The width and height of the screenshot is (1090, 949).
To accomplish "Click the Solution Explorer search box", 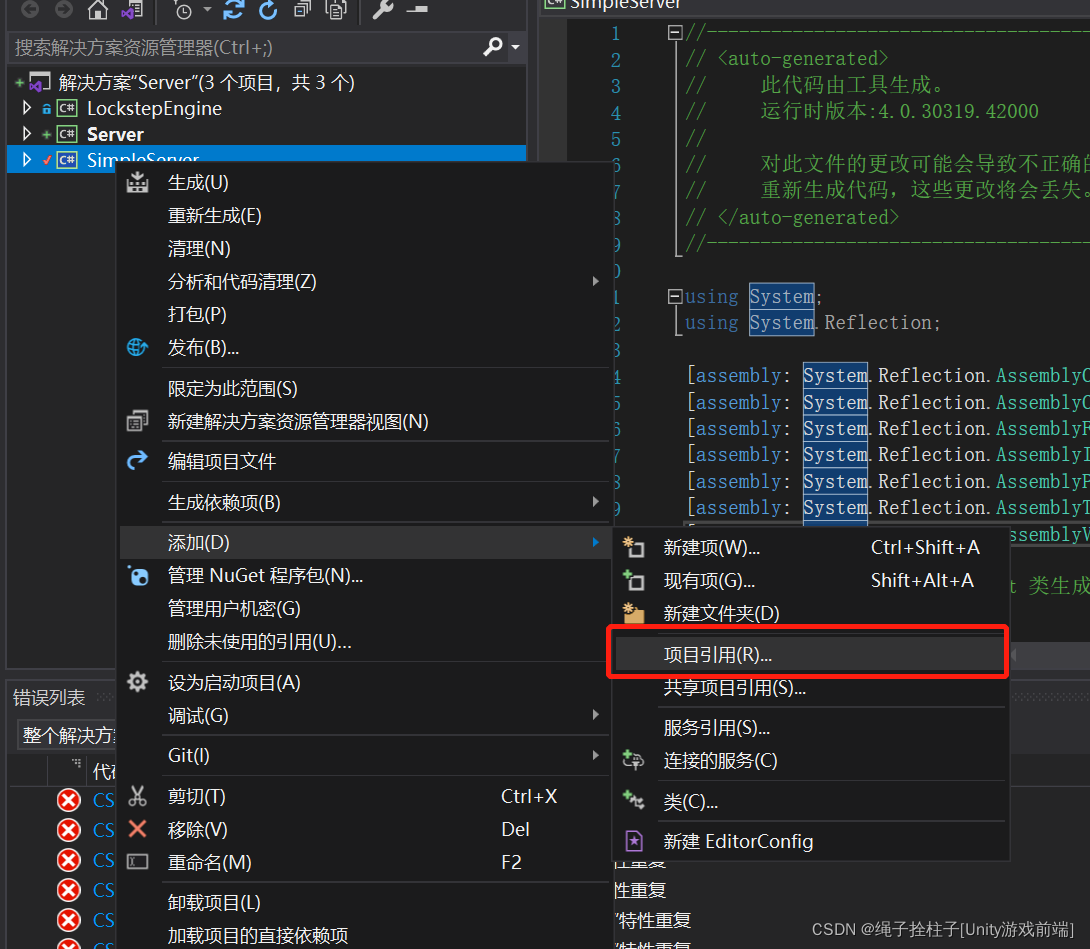I will coord(243,47).
